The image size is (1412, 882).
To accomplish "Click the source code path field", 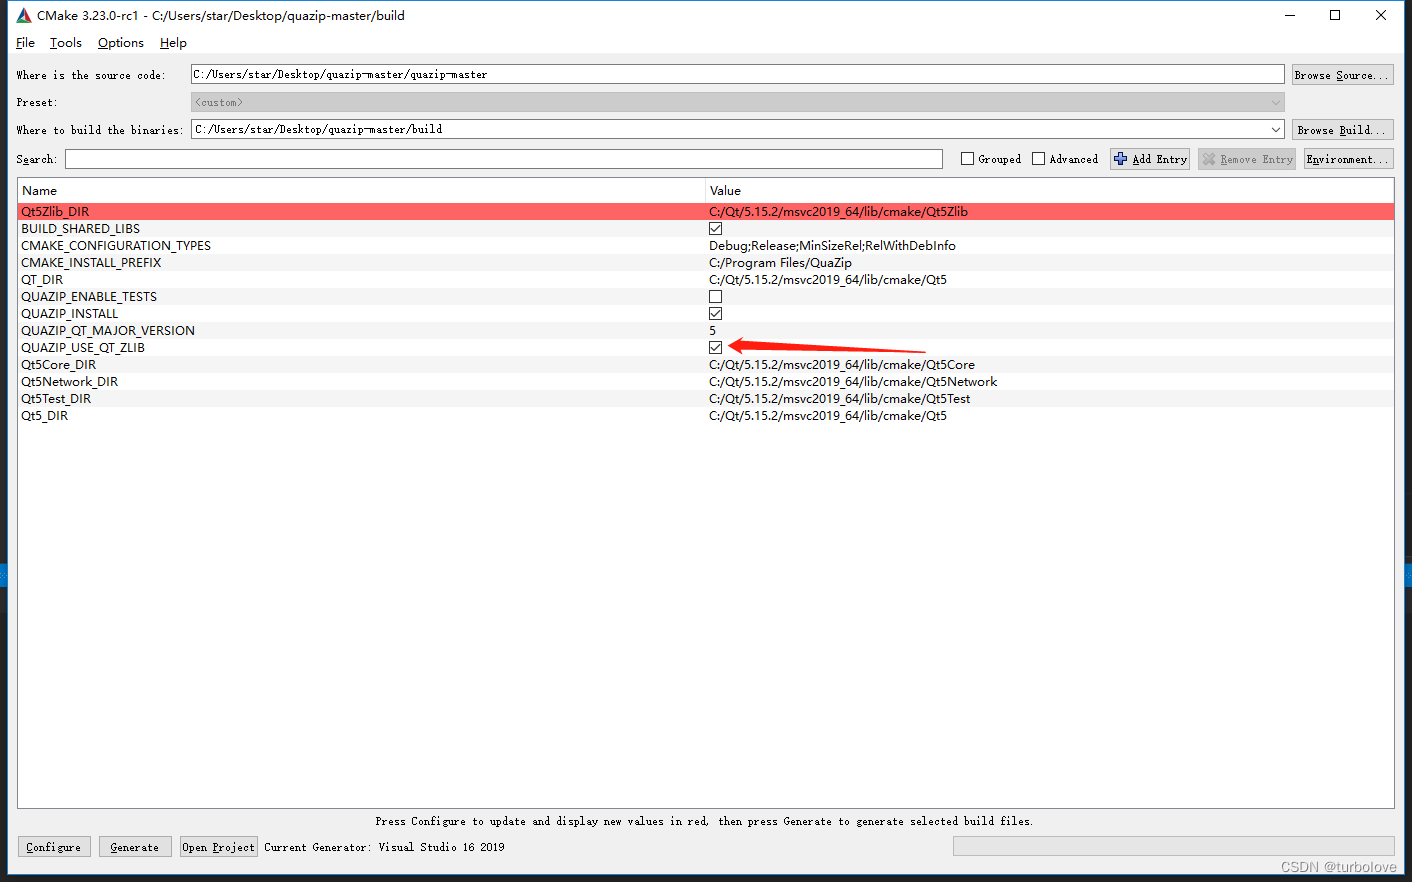I will coord(737,74).
